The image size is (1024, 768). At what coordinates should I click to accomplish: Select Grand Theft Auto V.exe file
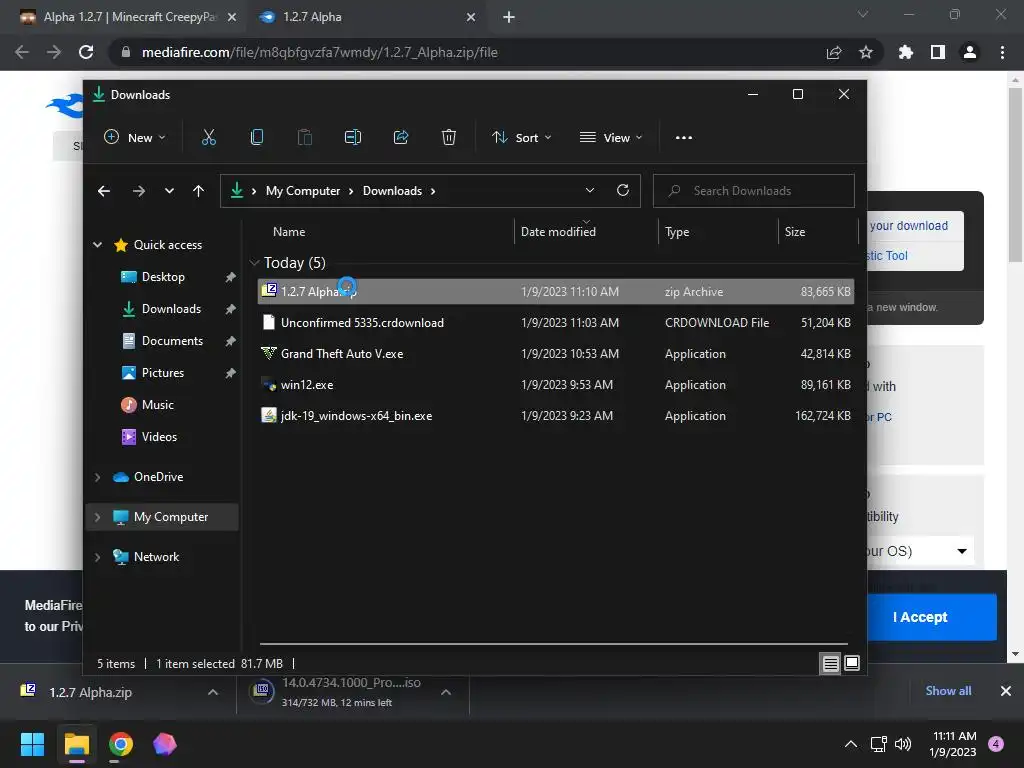coord(556,354)
